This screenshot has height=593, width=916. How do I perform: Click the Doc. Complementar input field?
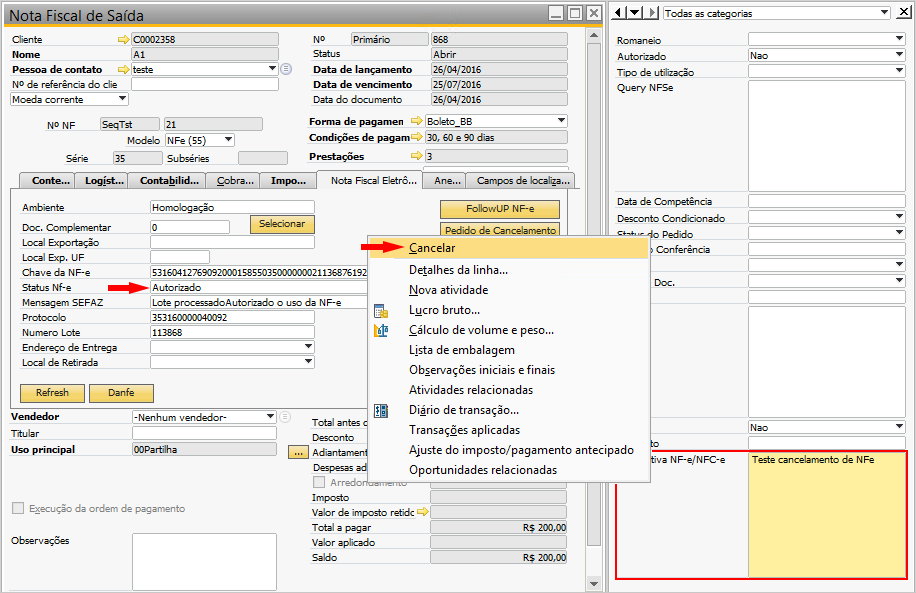pos(190,227)
